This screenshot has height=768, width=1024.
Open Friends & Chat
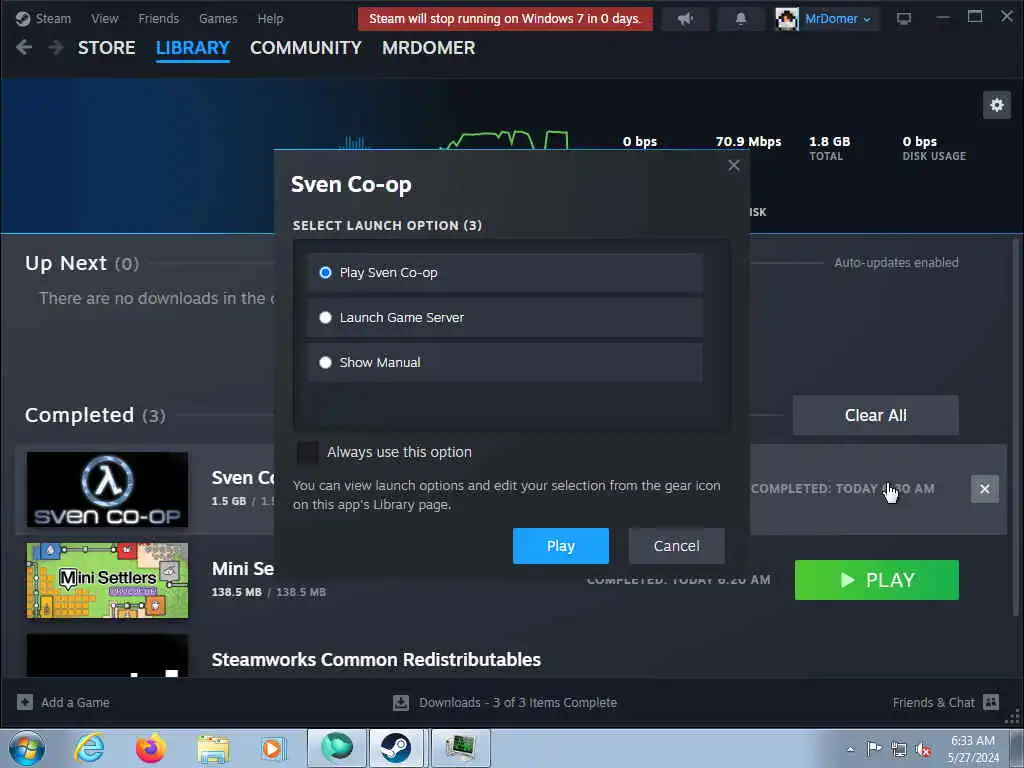[933, 703]
